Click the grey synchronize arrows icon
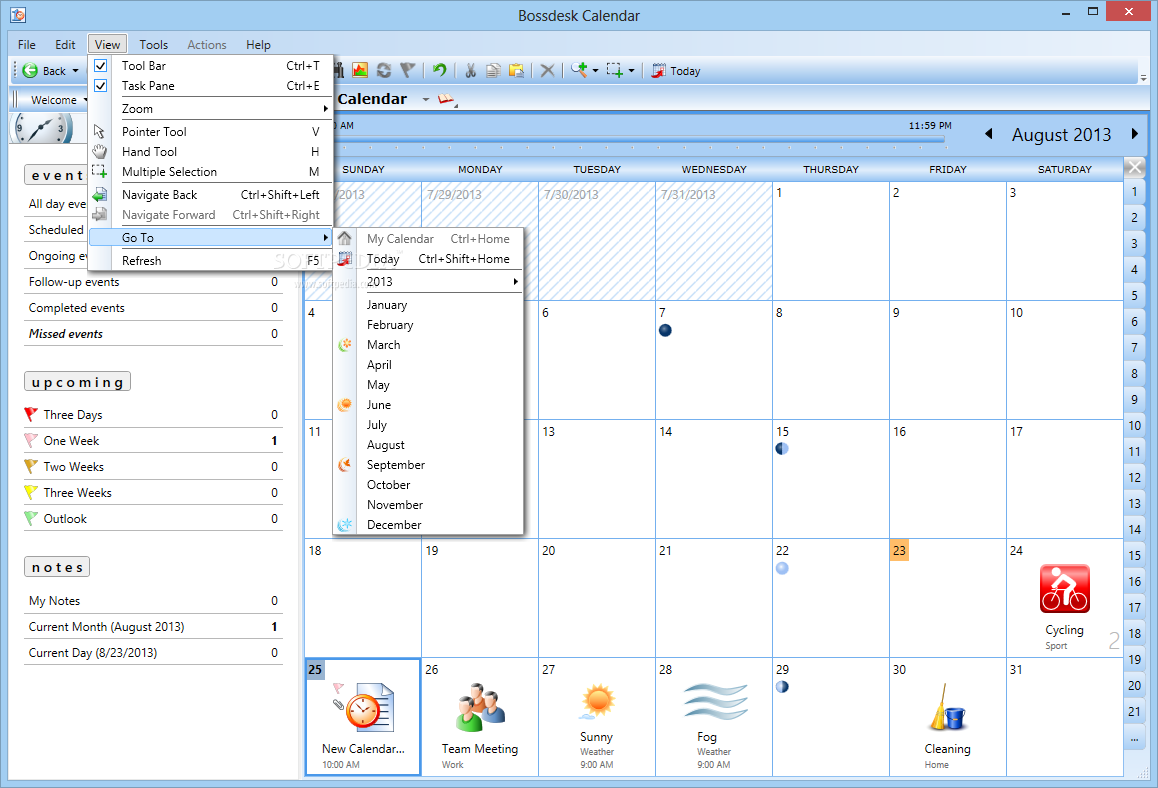The height and width of the screenshot is (788, 1158). point(384,70)
